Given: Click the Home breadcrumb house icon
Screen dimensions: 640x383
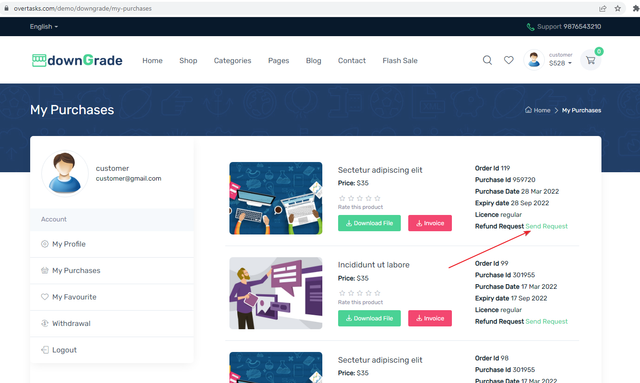Looking at the screenshot, I should click(528, 110).
